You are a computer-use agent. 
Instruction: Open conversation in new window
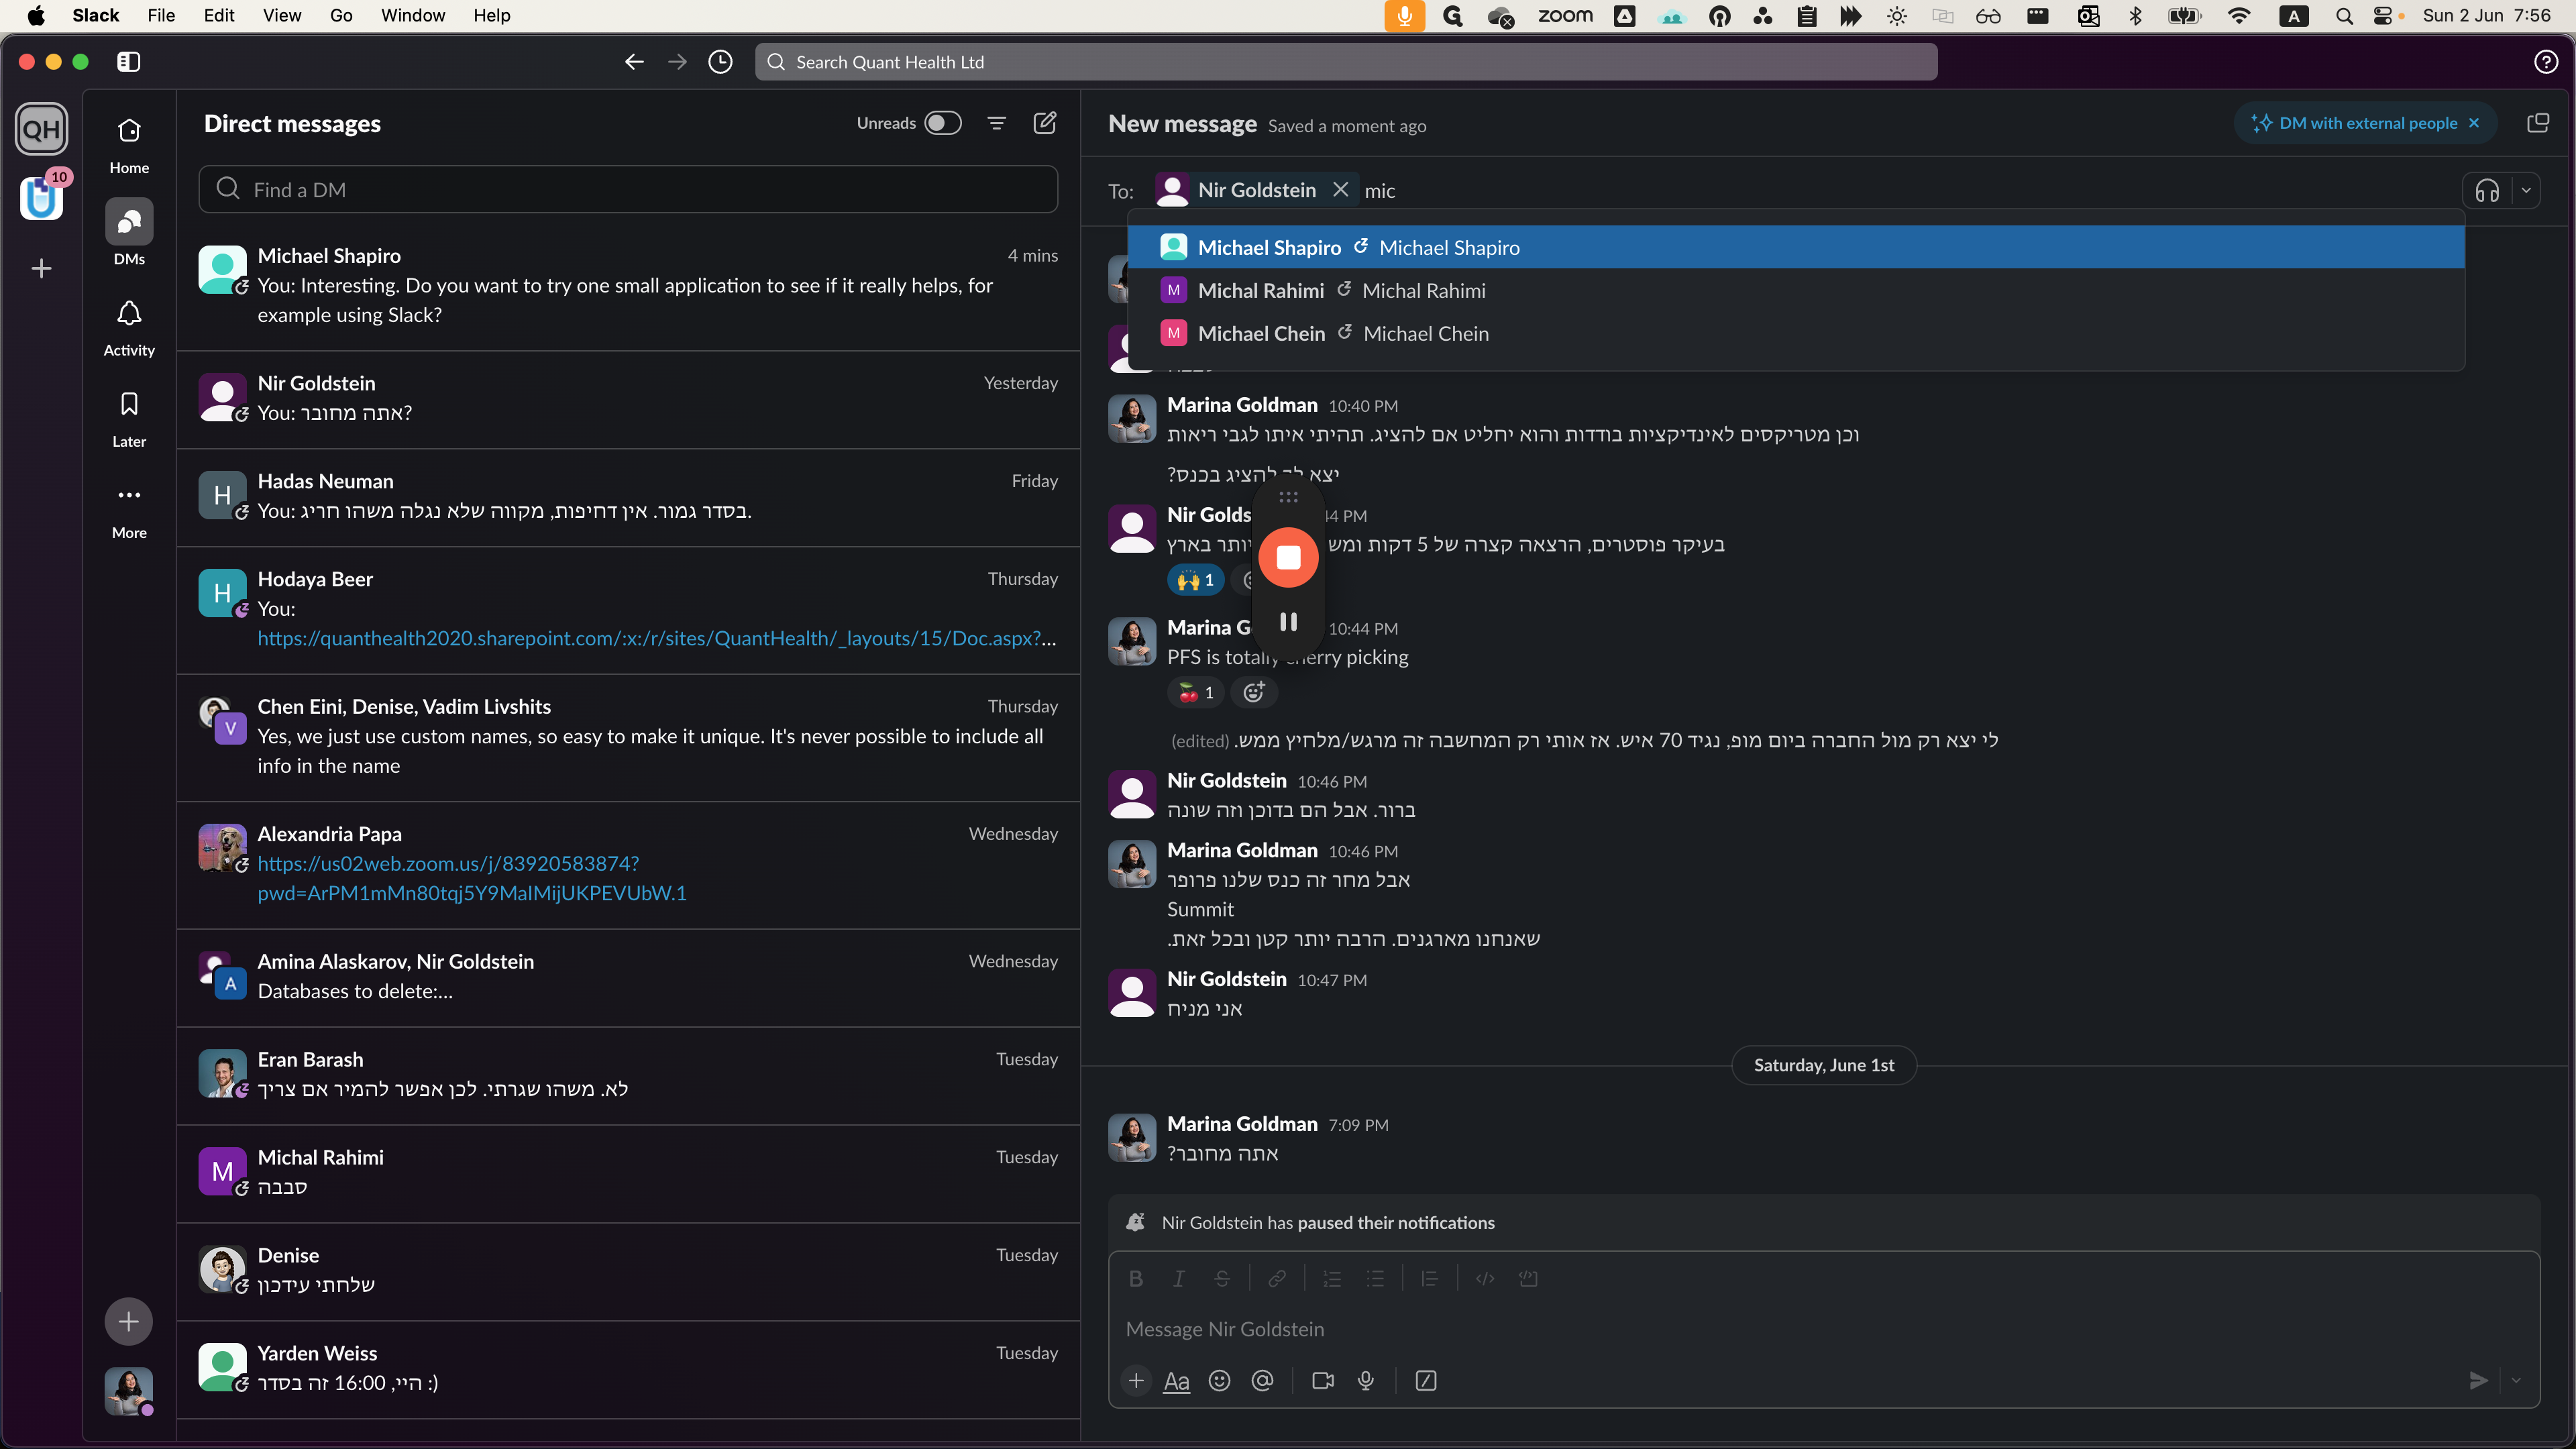pos(2538,123)
